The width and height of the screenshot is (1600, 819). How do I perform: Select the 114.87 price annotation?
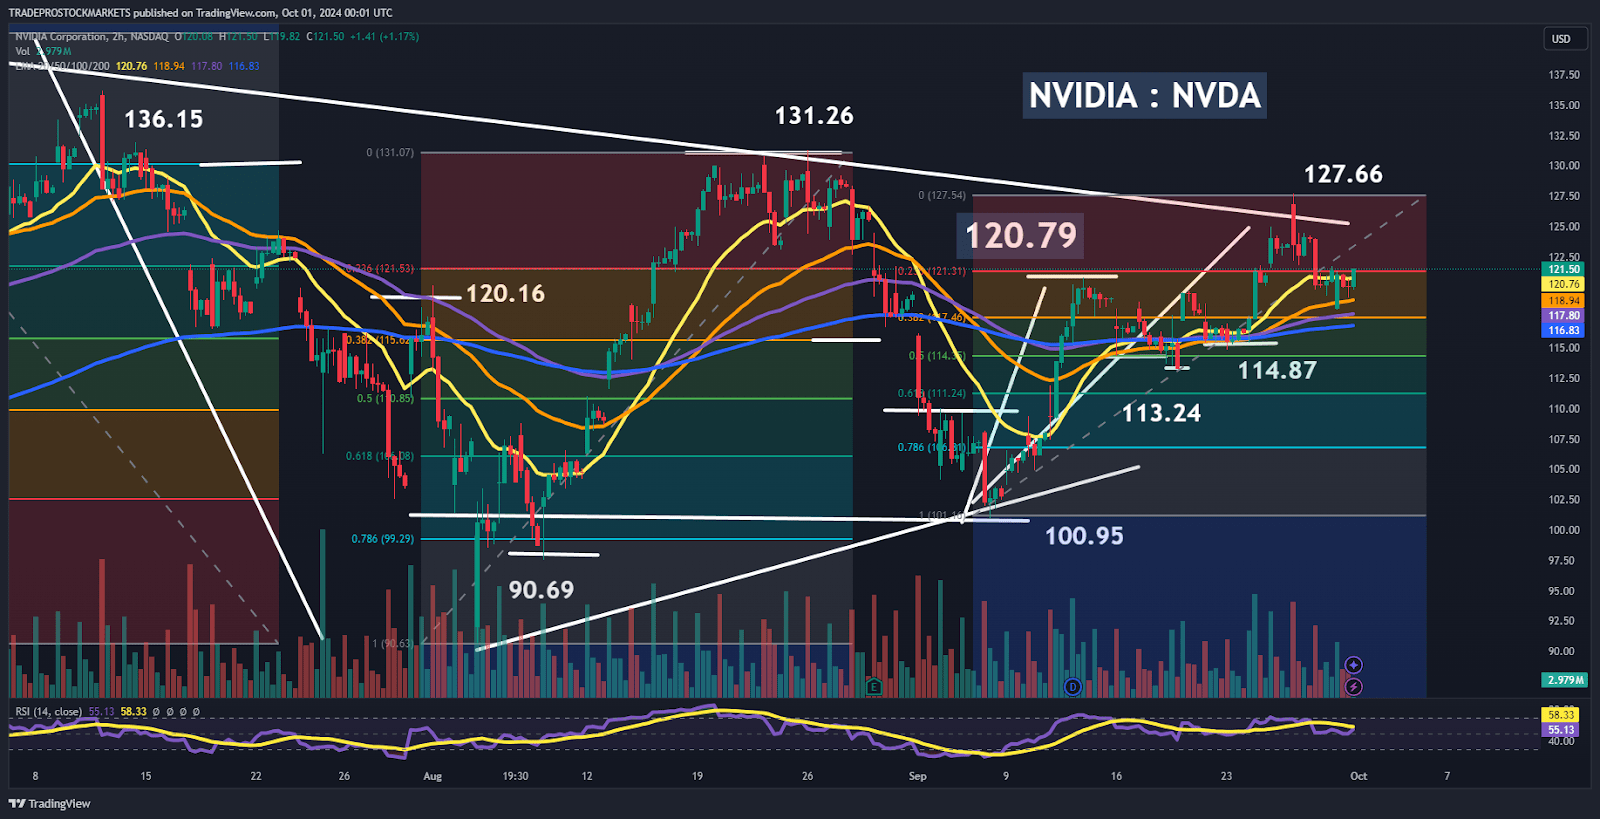pyautogui.click(x=1277, y=371)
